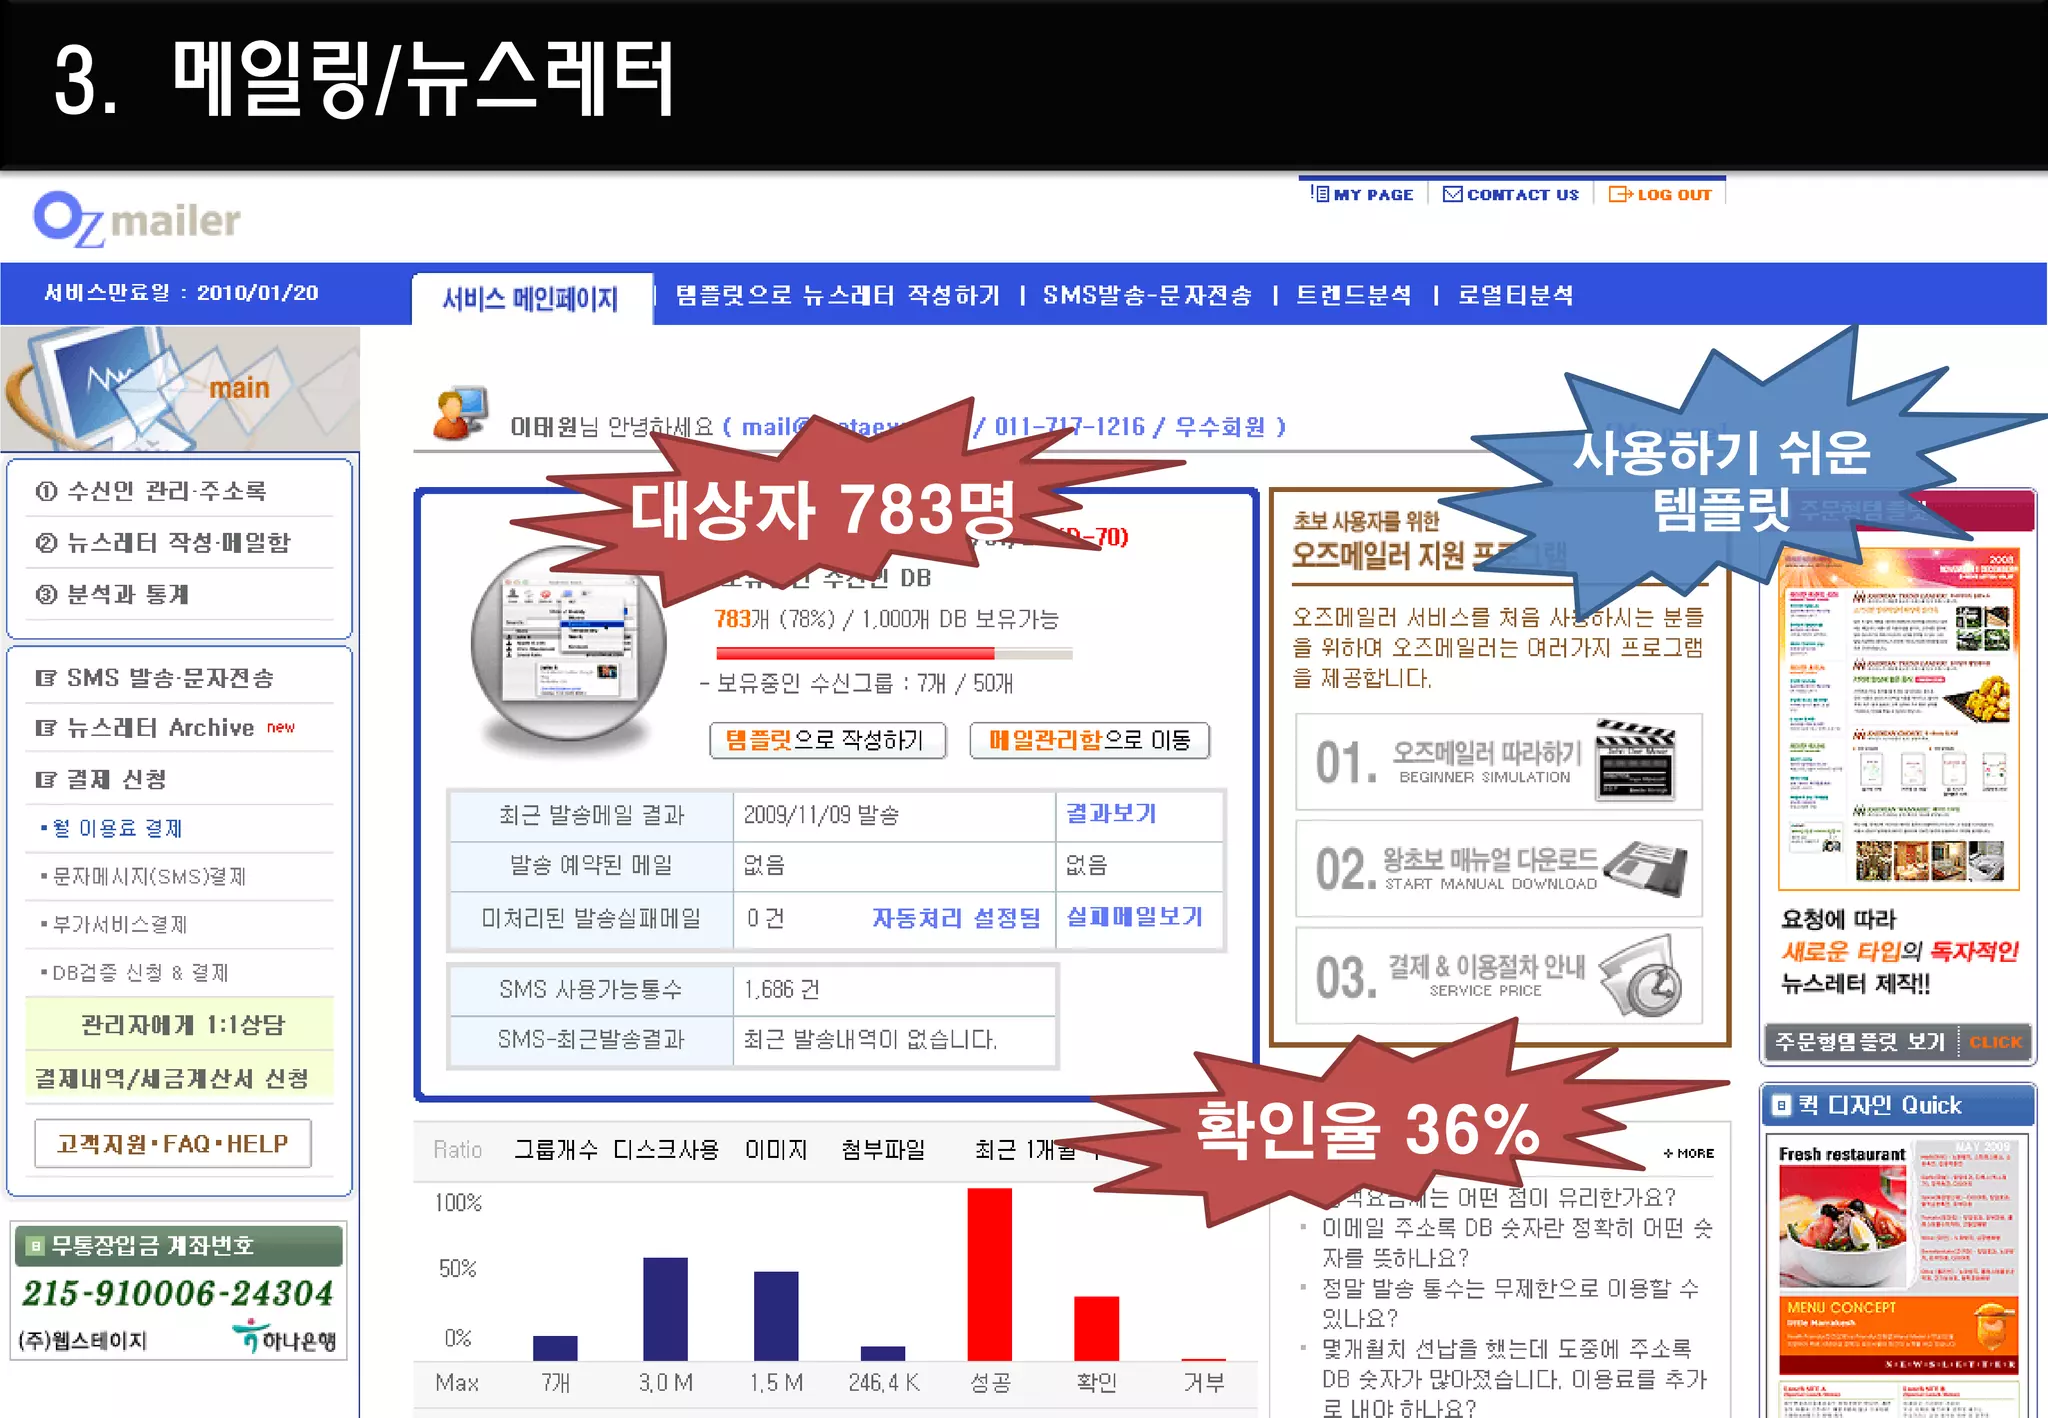Image resolution: width=2048 pixels, height=1418 pixels.
Task: Select 이미지 chart tab
Action: click(776, 1150)
